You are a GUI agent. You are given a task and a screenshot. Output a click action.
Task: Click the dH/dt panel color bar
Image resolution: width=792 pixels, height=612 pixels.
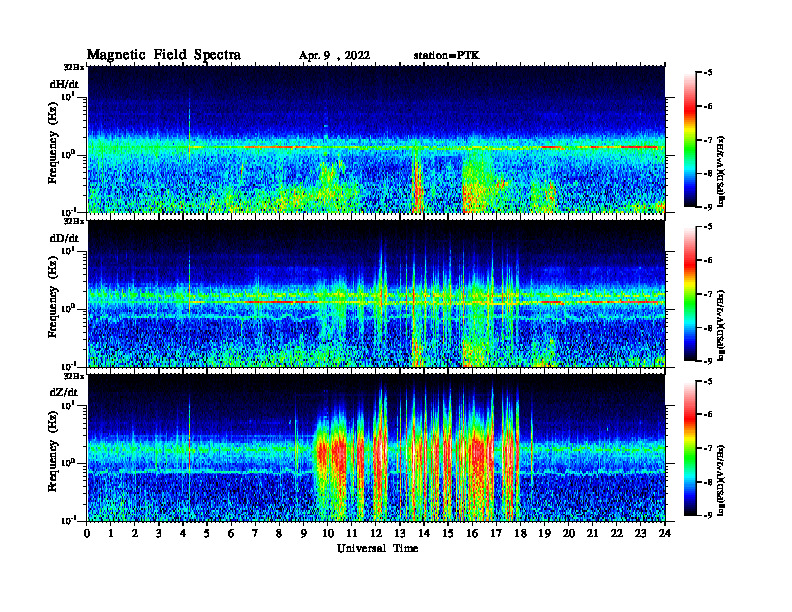[689, 140]
